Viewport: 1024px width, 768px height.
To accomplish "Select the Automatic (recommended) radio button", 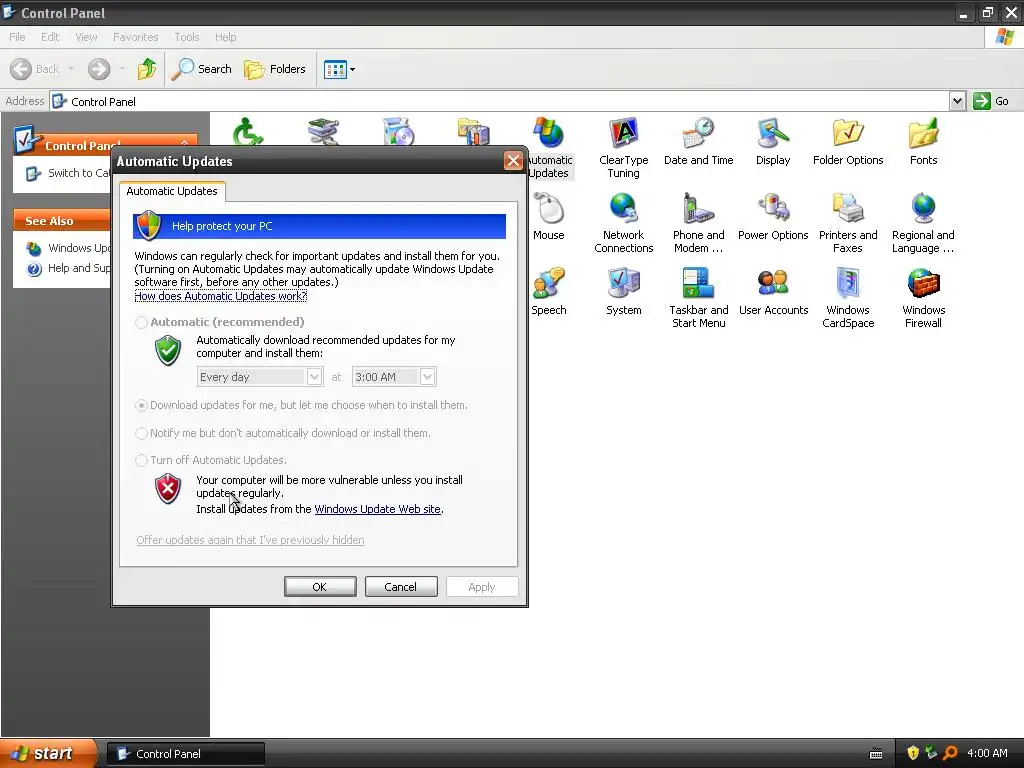I will tap(141, 322).
